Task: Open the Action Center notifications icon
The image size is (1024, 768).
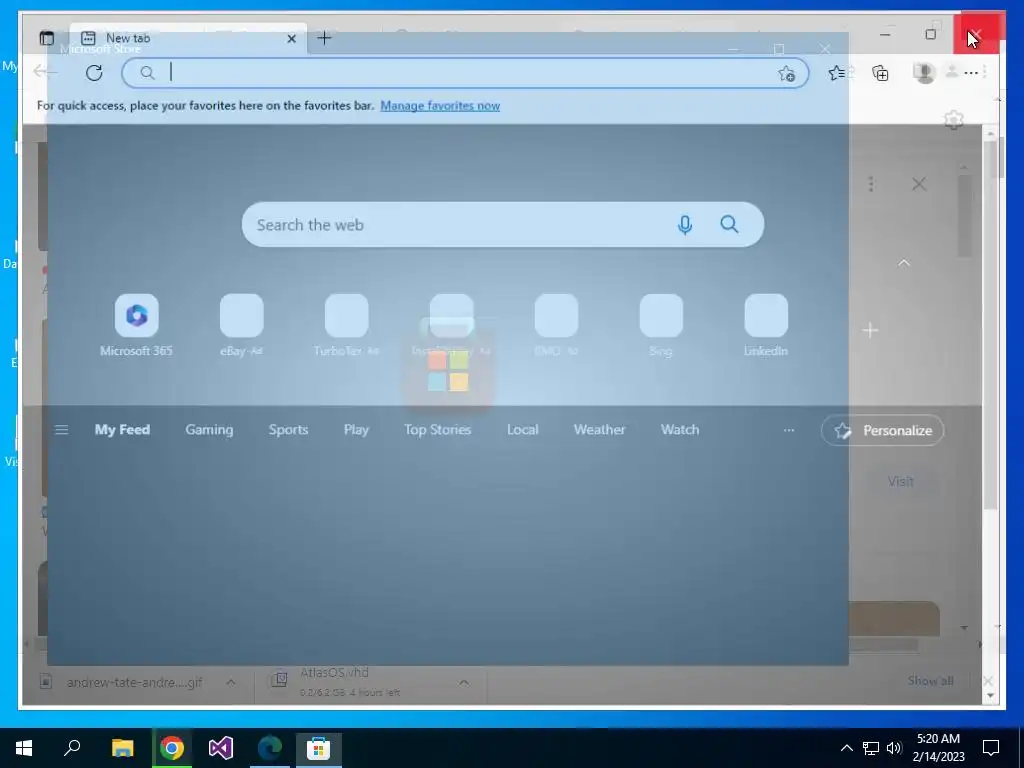Action: (991, 748)
